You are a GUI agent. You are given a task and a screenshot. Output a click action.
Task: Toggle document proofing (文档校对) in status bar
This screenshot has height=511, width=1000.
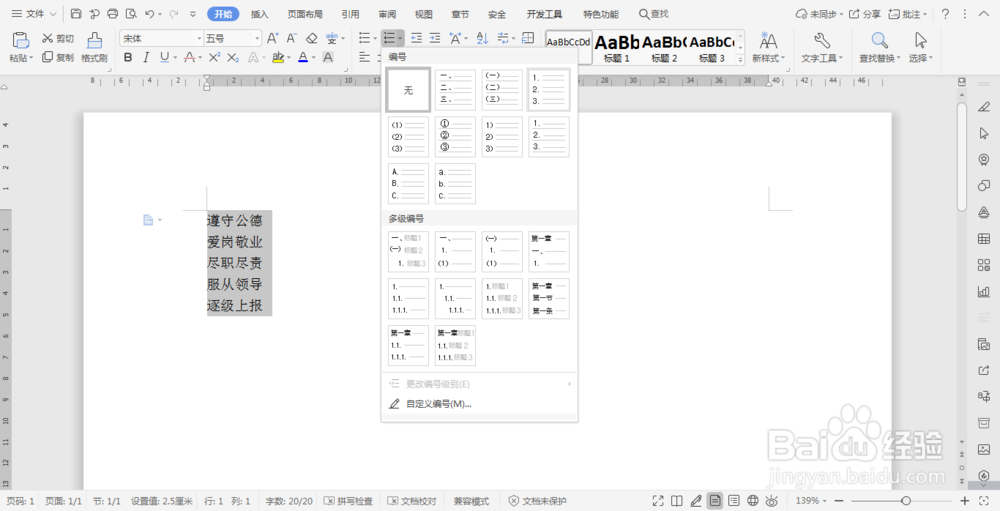(x=412, y=501)
